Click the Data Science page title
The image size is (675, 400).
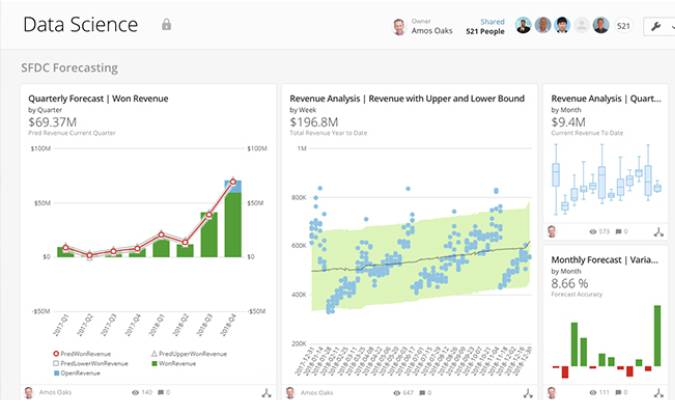81,25
